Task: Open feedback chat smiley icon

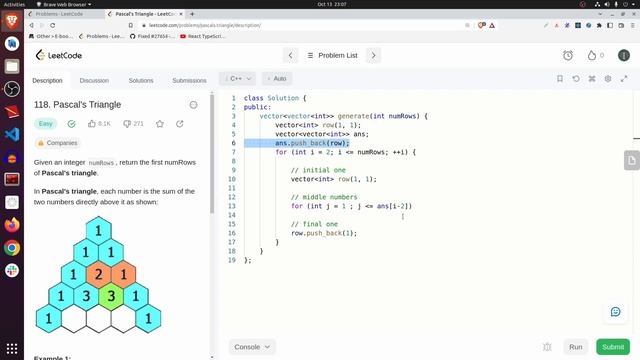Action: point(616,312)
